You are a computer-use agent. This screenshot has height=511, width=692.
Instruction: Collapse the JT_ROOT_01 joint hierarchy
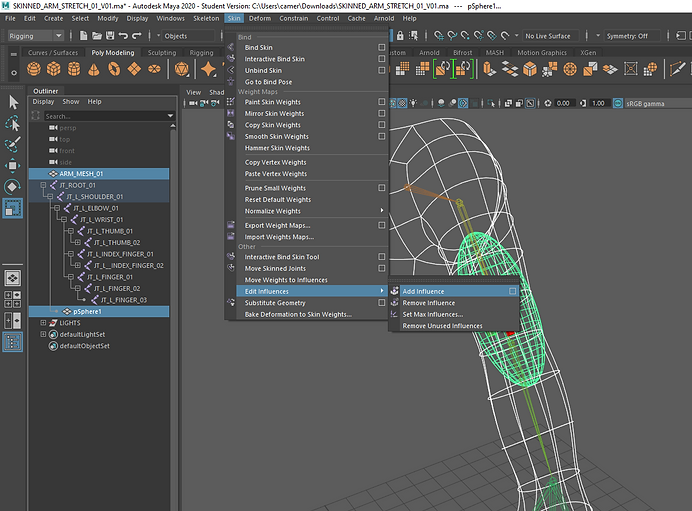43,185
